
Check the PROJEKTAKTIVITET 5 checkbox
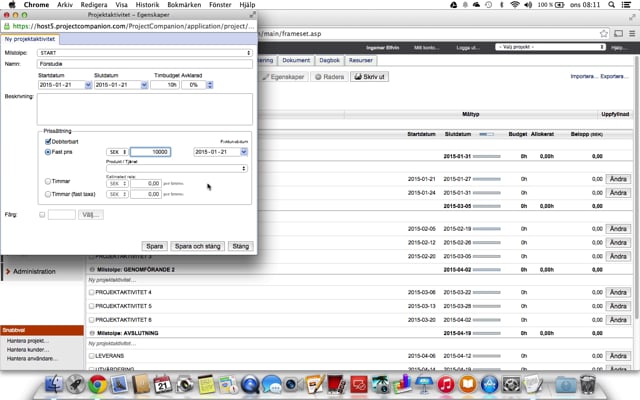point(91,306)
